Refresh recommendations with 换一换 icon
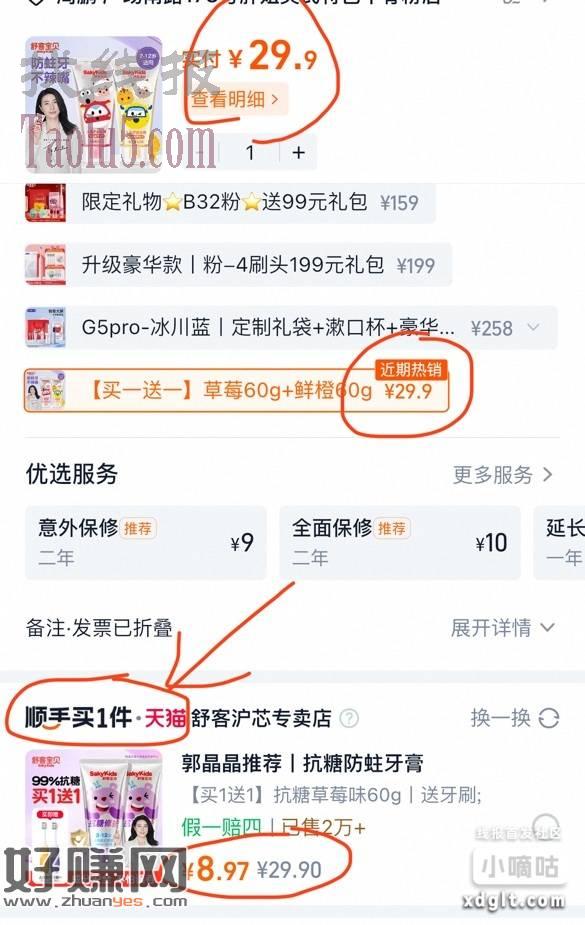The image size is (585, 925). coord(548,719)
